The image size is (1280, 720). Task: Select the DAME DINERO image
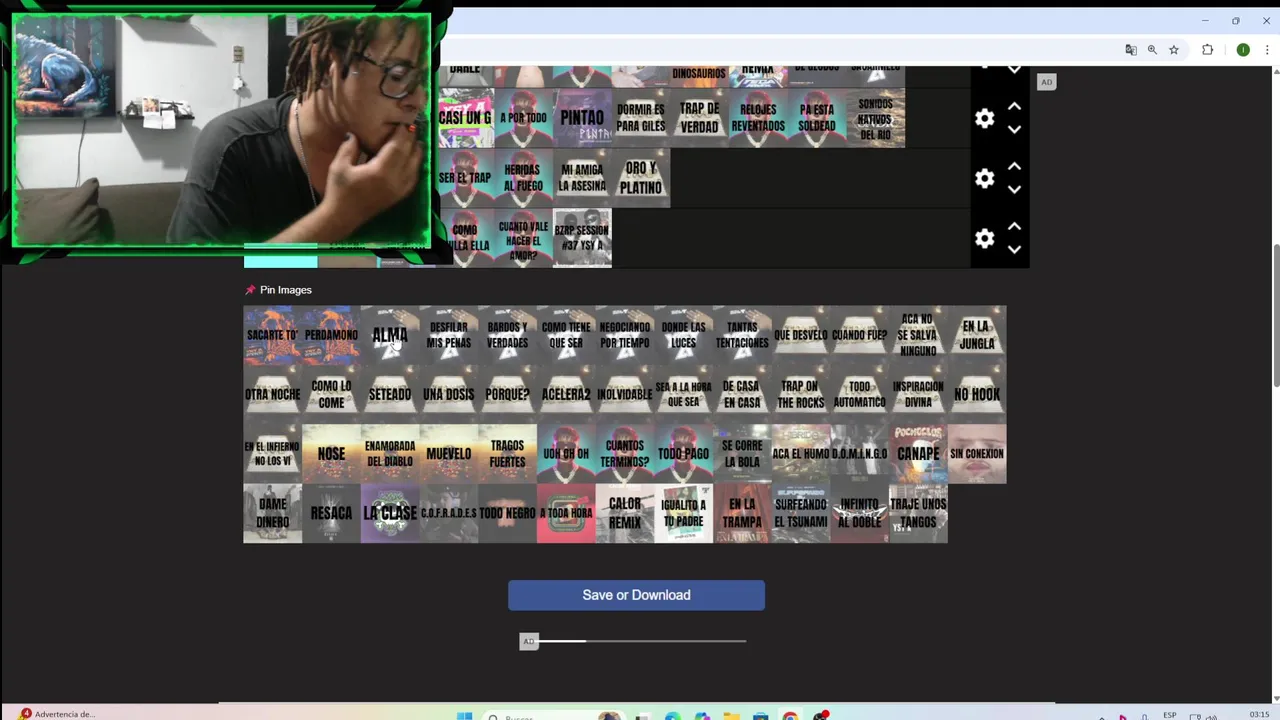272,513
